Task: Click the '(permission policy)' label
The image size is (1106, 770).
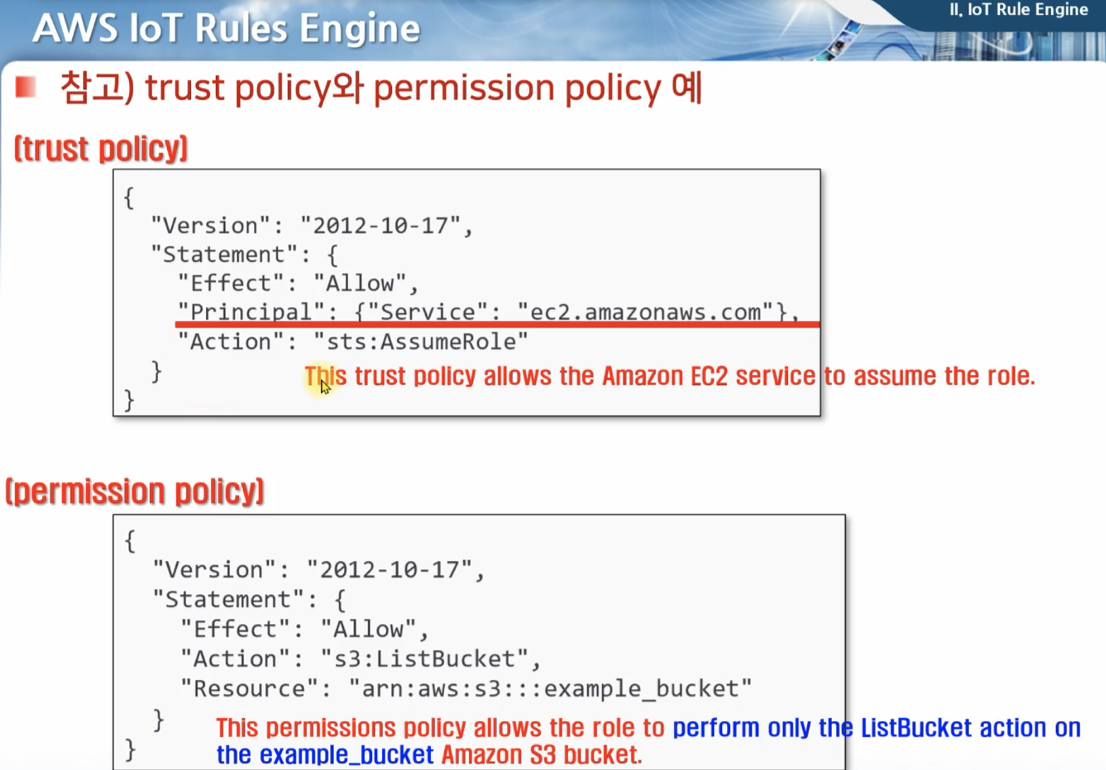Action: point(135,491)
